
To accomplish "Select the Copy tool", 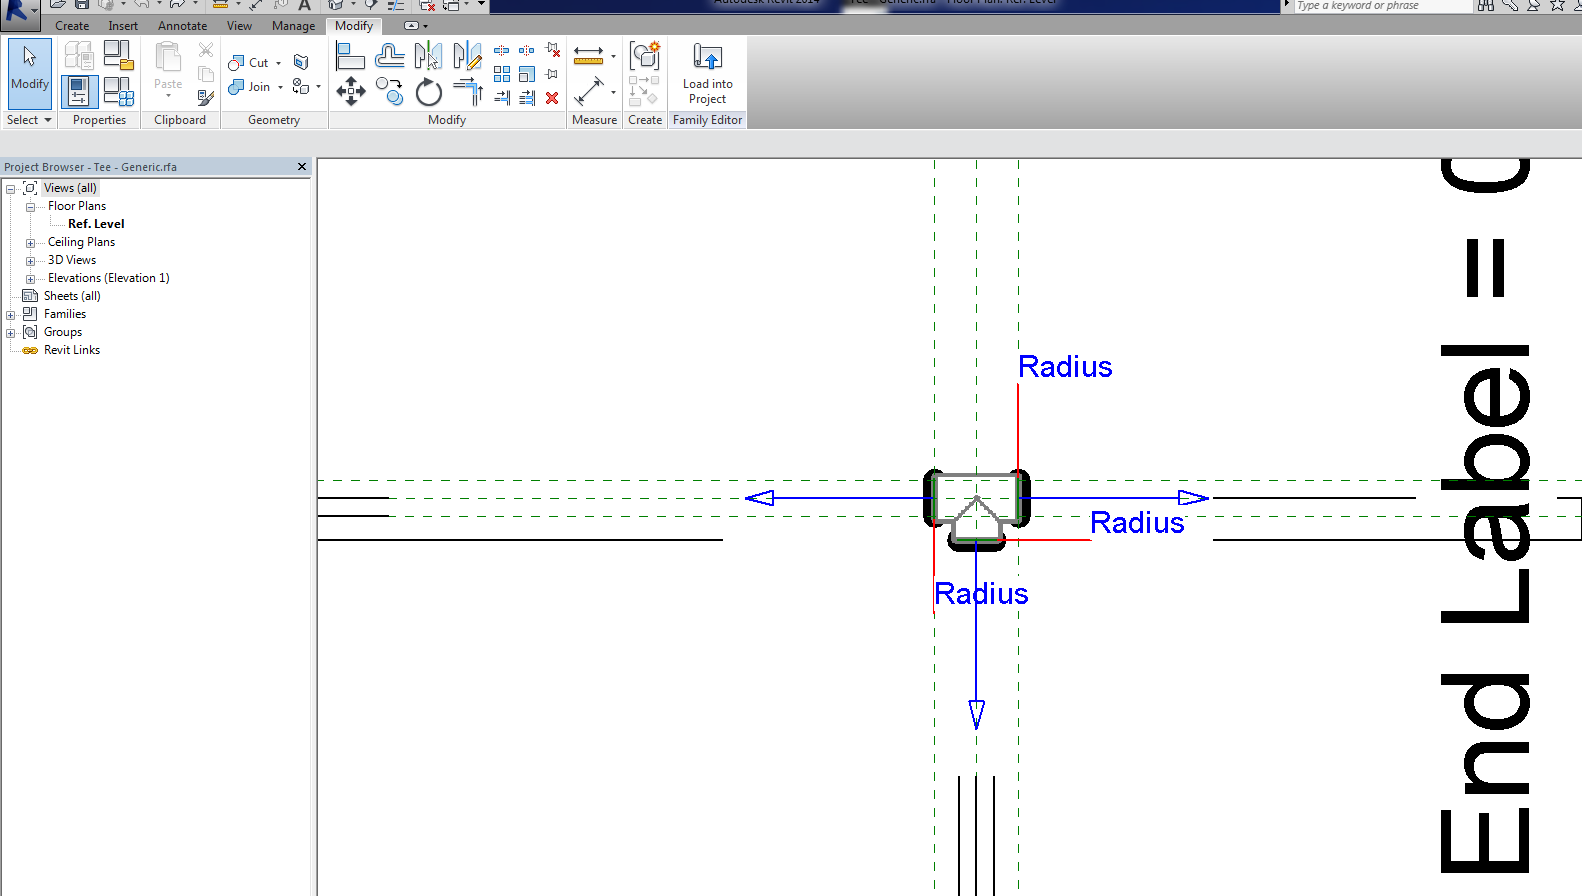I will pyautogui.click(x=390, y=92).
